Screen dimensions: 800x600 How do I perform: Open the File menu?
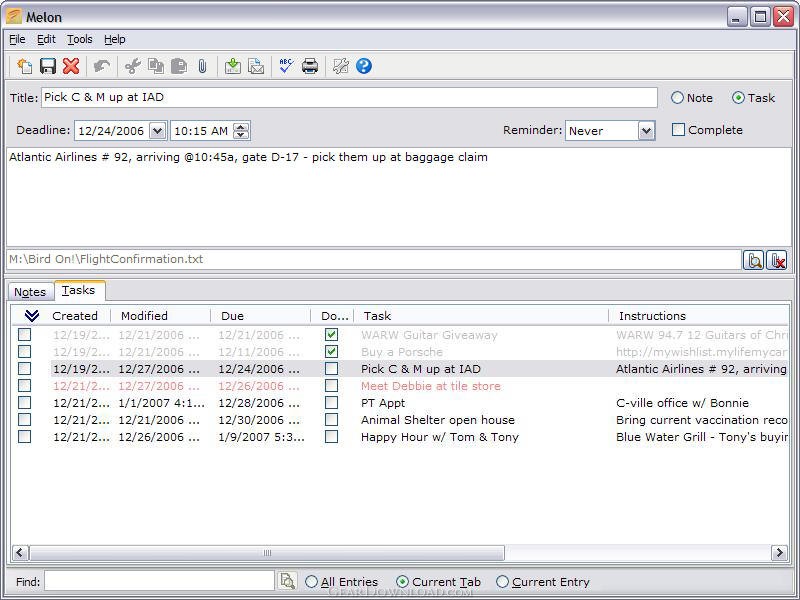tap(17, 39)
